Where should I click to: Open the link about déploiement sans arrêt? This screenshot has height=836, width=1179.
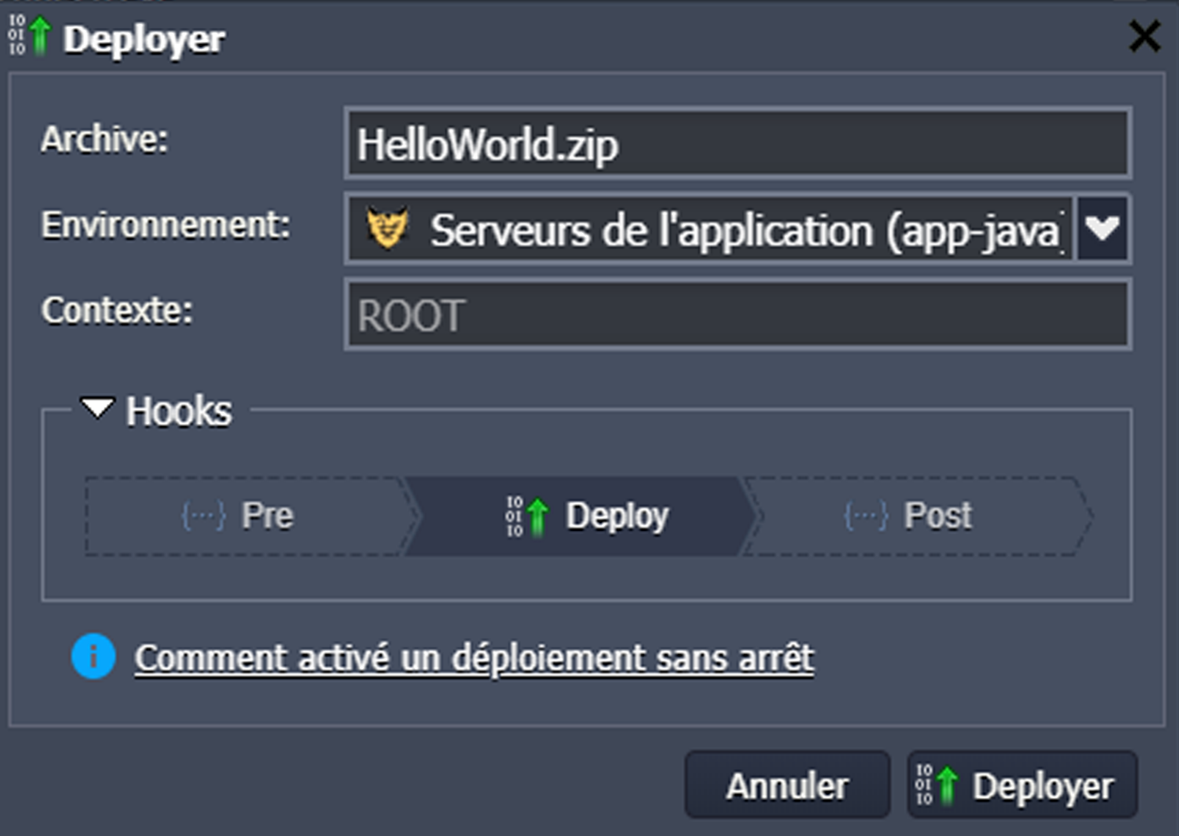click(474, 658)
